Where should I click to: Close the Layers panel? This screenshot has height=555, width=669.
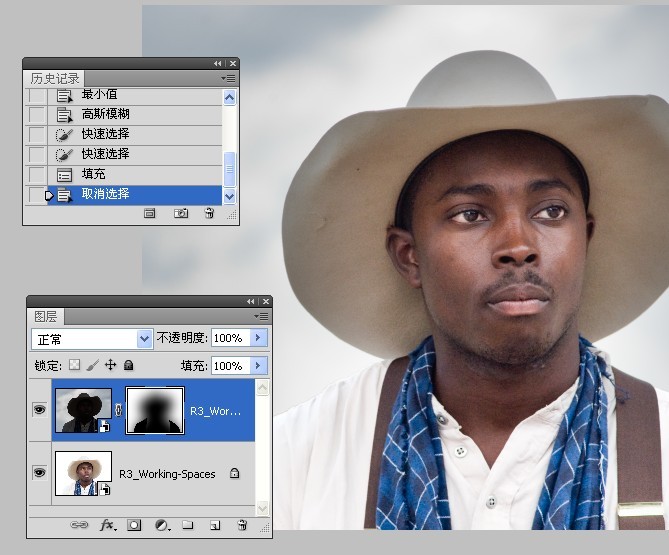266,302
